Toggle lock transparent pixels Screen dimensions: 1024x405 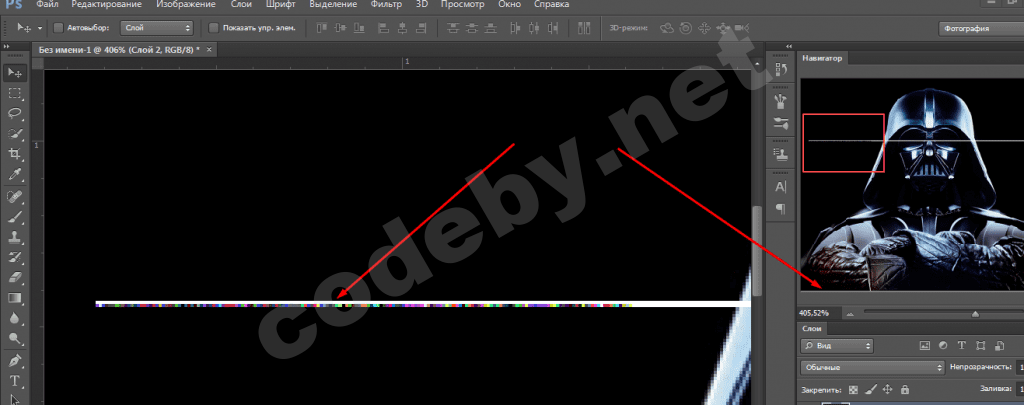(x=854, y=390)
